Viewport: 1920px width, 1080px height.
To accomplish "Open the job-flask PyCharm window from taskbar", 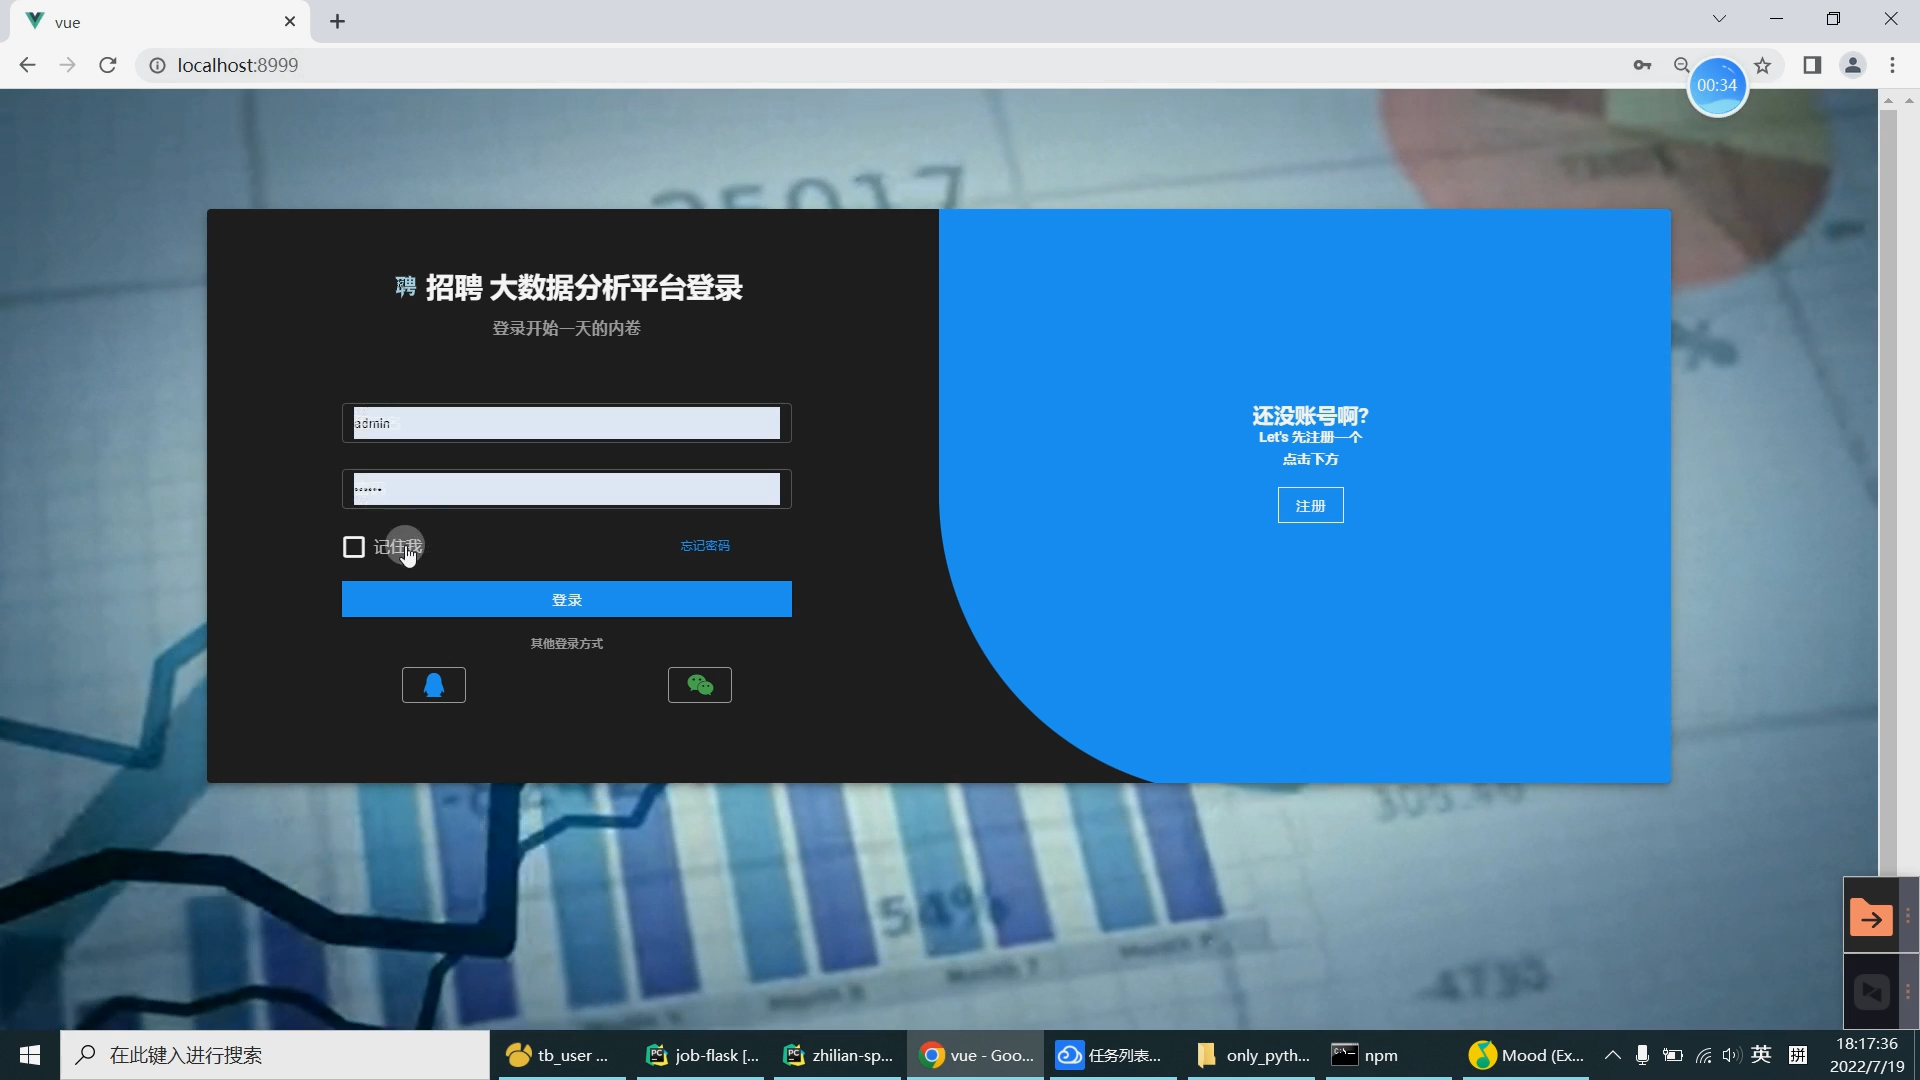I will [x=701, y=1055].
